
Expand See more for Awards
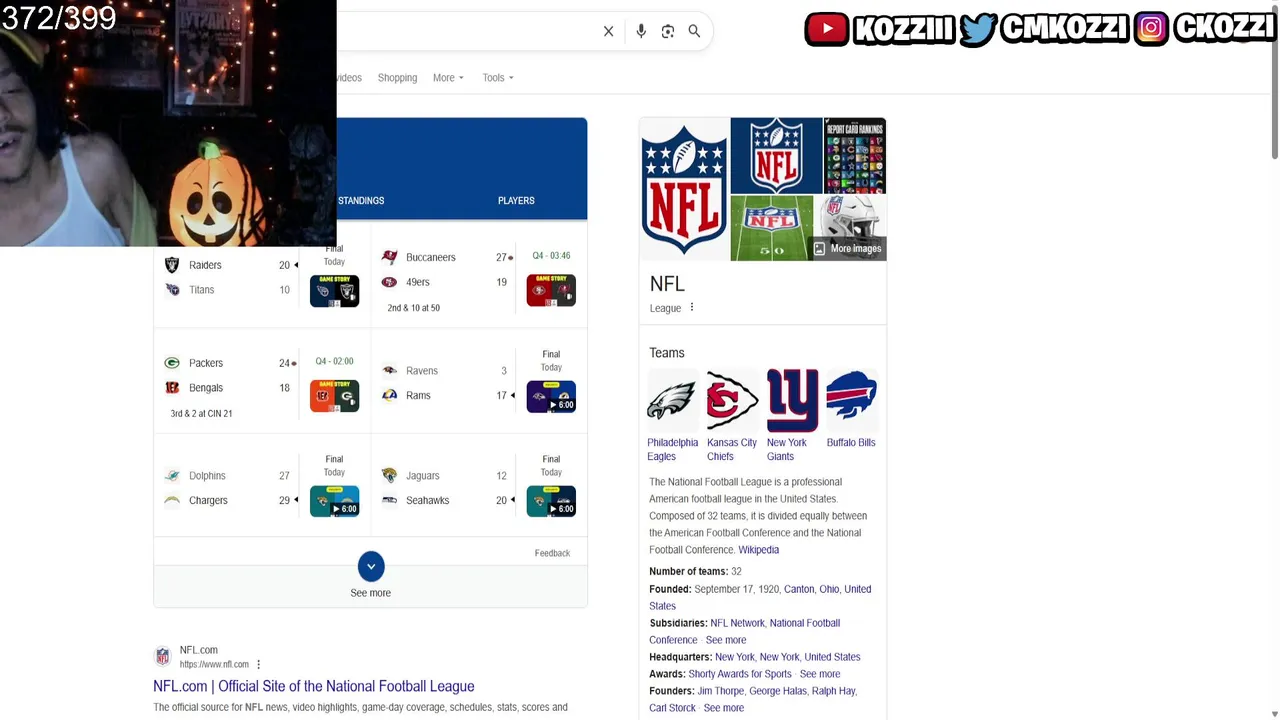[820, 674]
